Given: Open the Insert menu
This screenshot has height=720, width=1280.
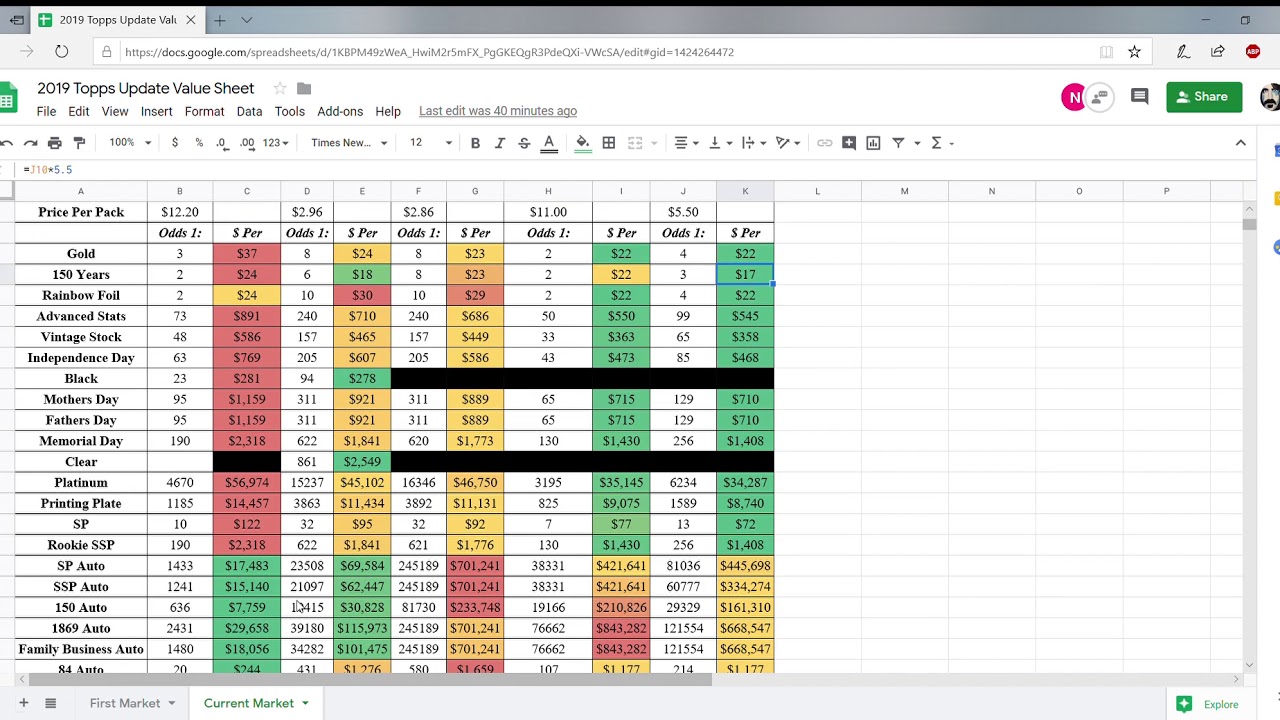Looking at the screenshot, I should [157, 111].
